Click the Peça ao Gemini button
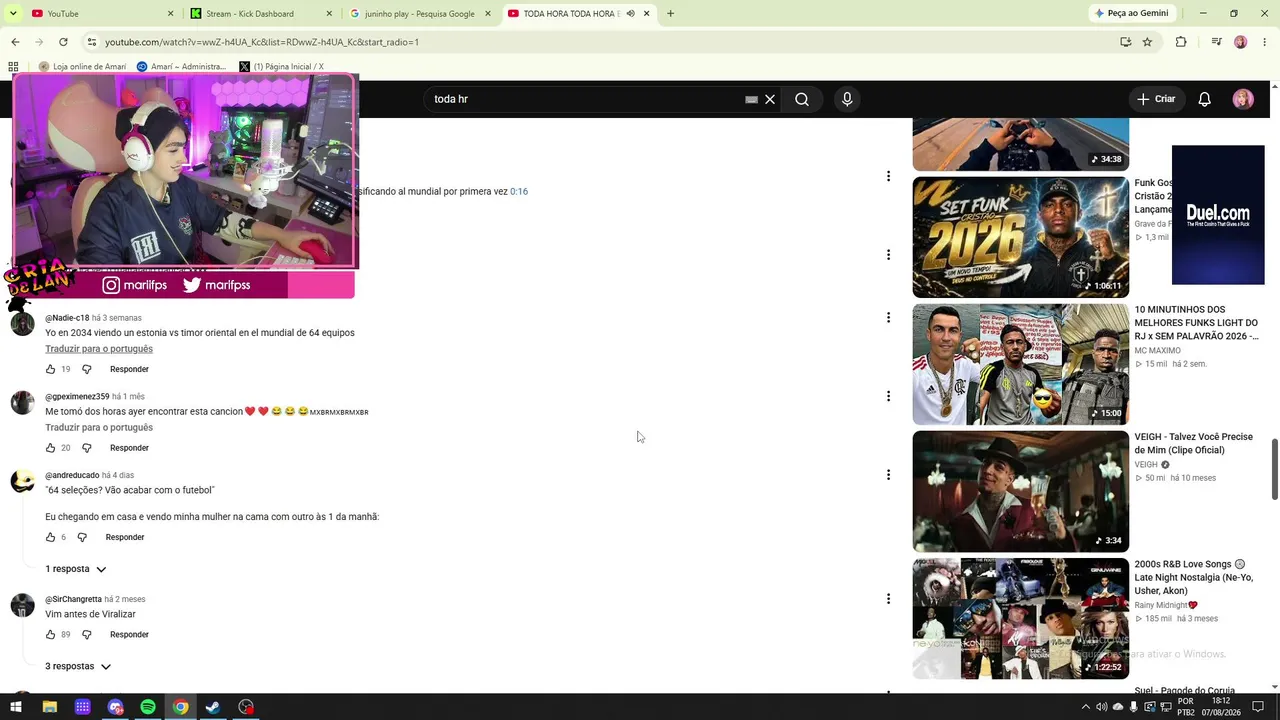Image resolution: width=1280 pixels, height=720 pixels. coord(1132,14)
